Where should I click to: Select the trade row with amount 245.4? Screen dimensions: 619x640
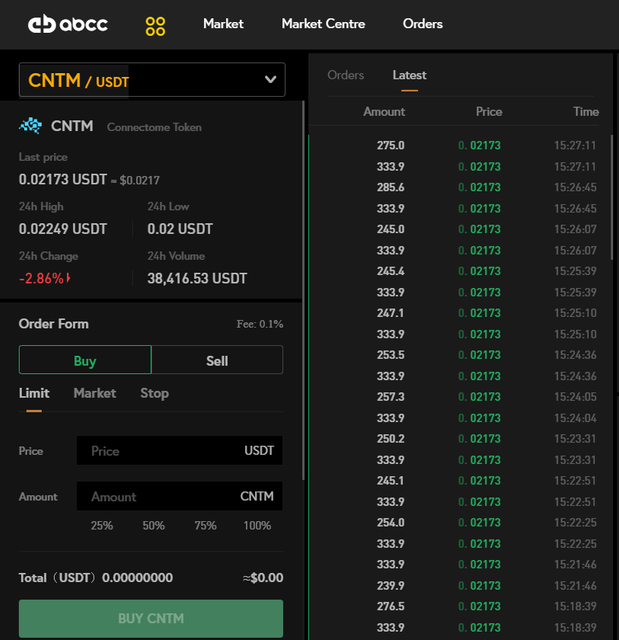[460, 271]
